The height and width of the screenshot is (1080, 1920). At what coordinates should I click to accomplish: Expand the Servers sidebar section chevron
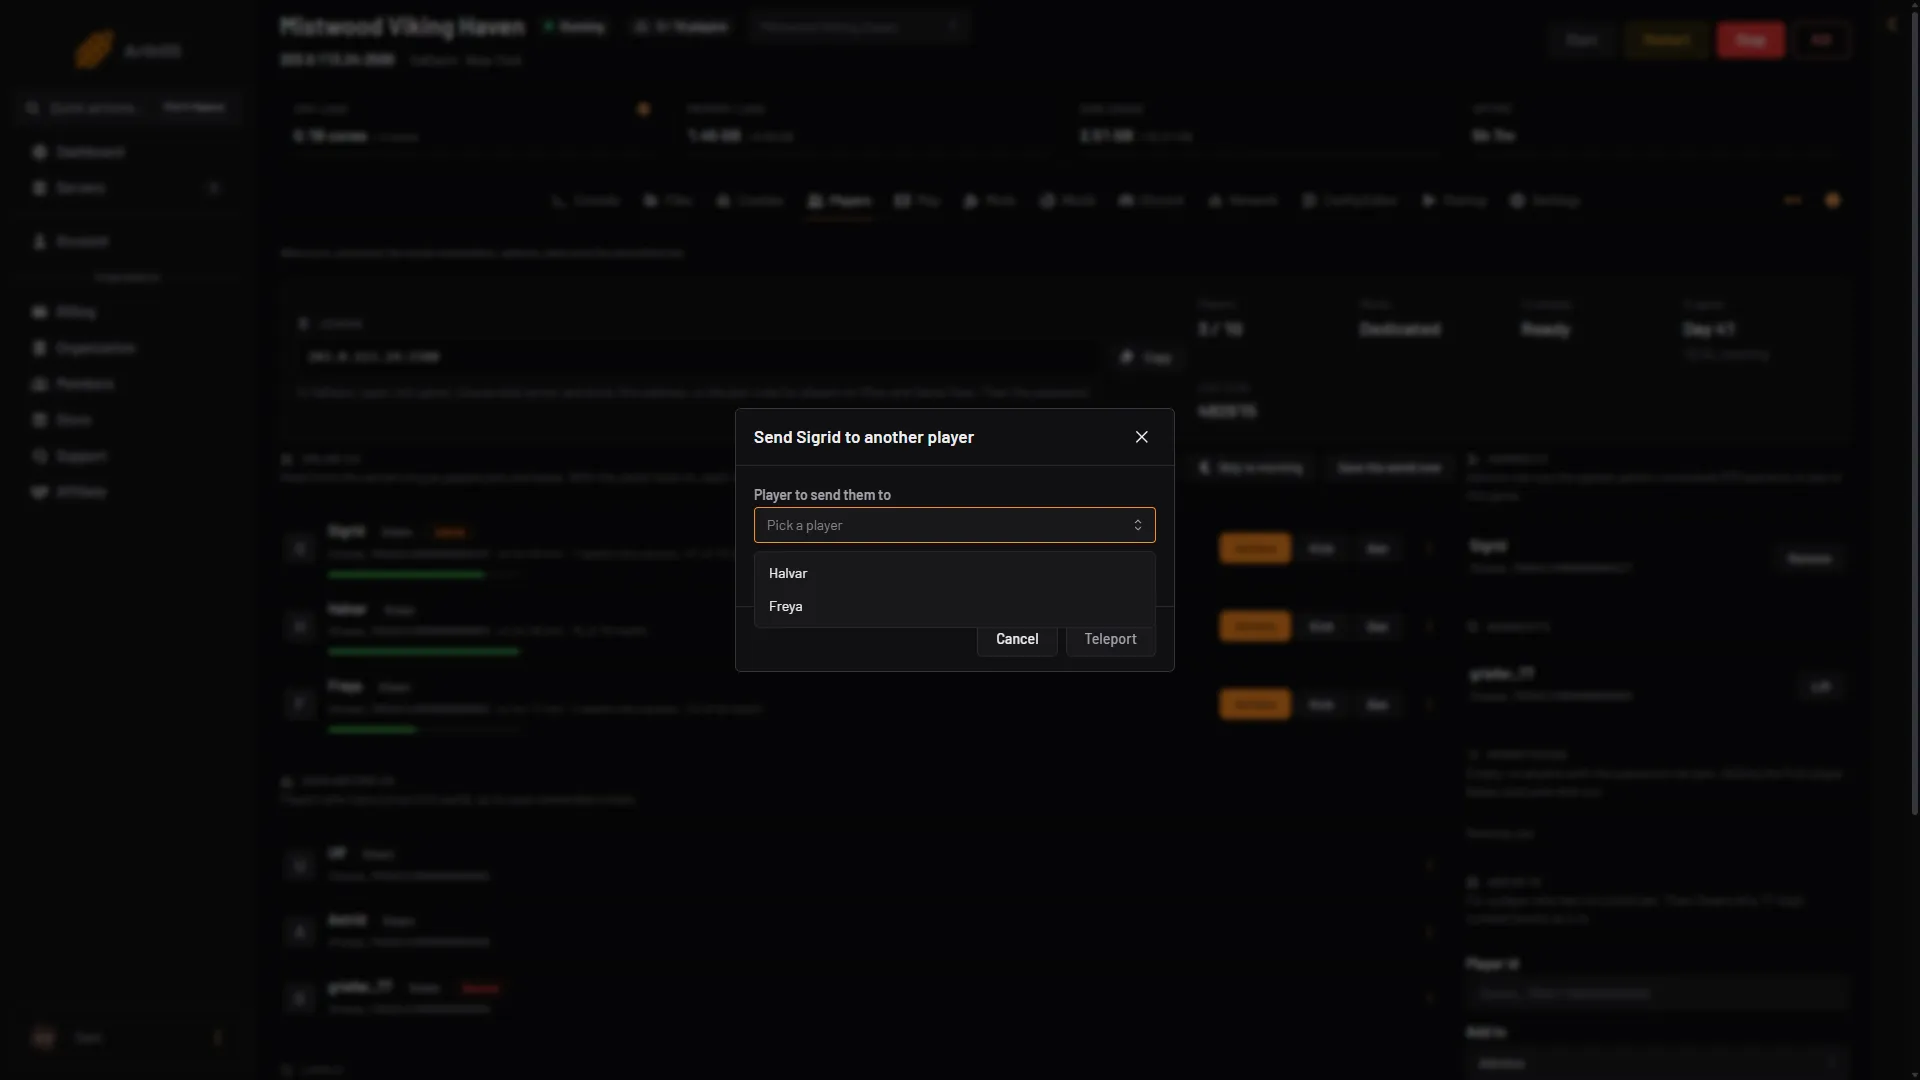pos(213,188)
